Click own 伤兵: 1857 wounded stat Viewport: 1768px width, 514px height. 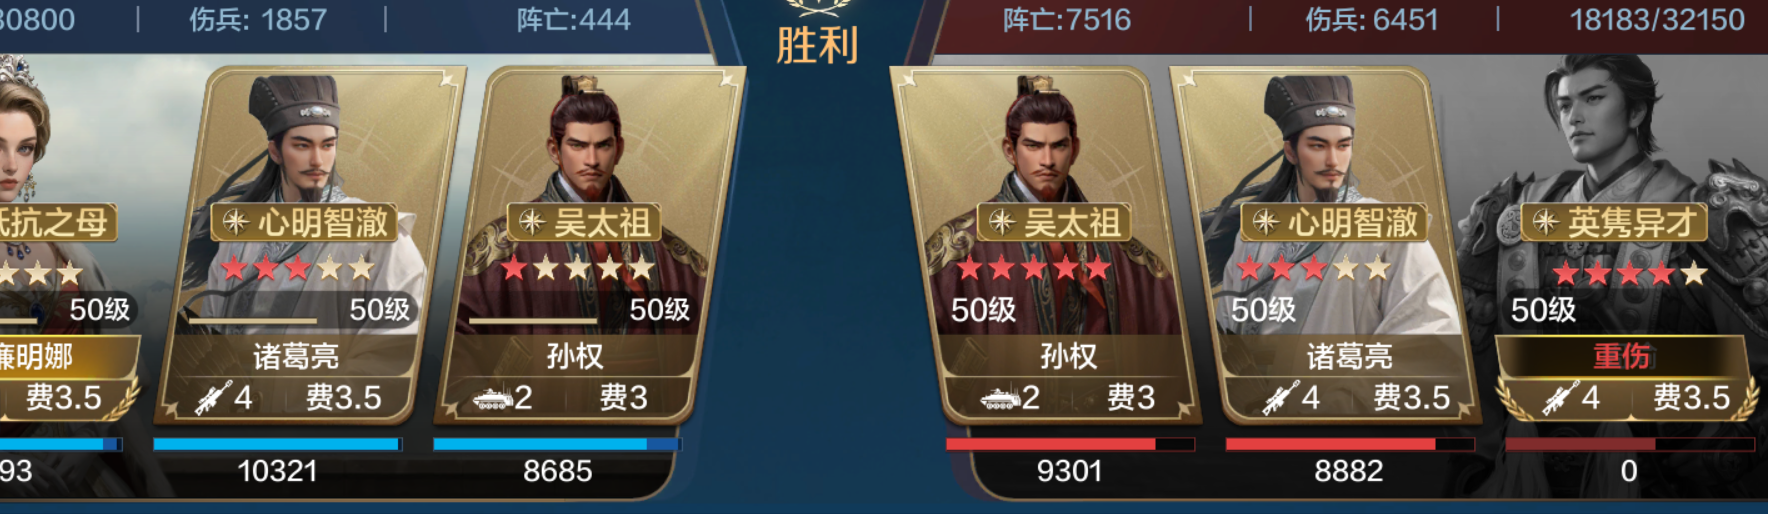pos(258,20)
